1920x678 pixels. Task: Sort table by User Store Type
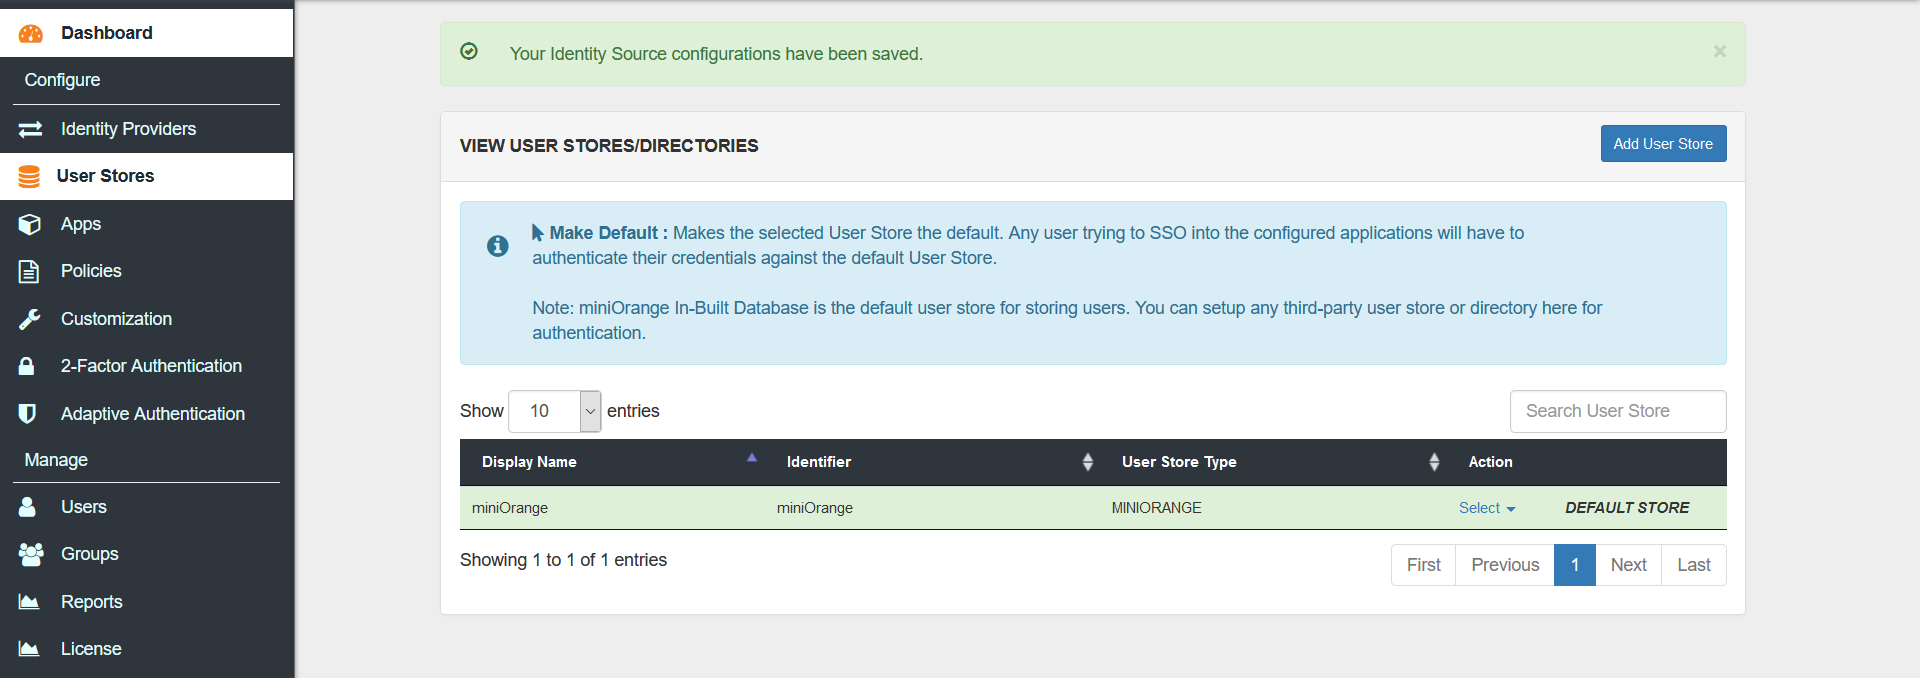tap(1275, 462)
